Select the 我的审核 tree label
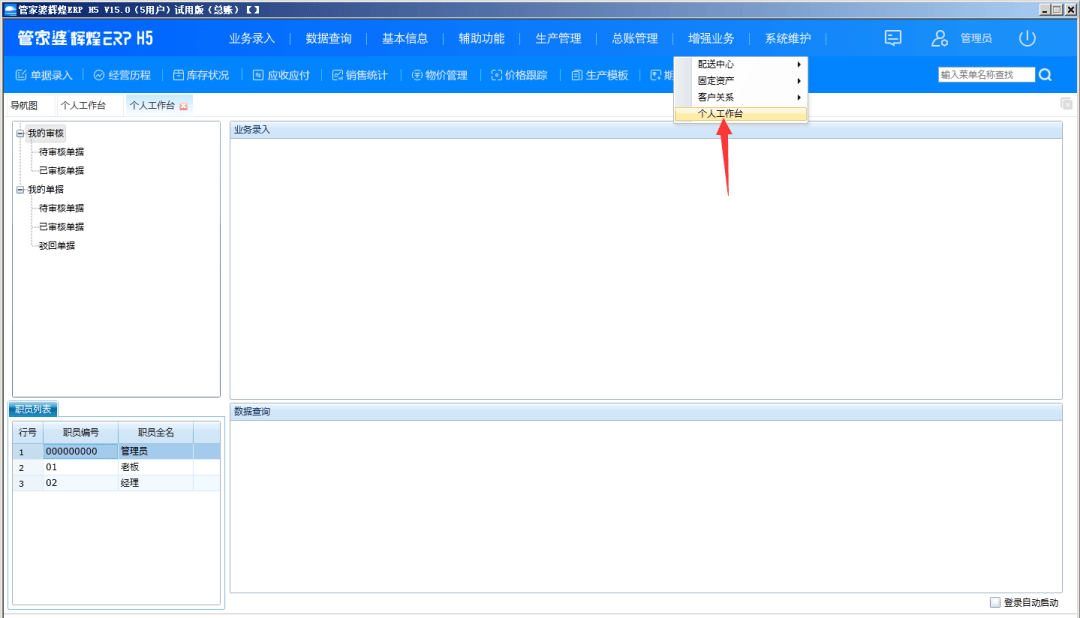This screenshot has height=618, width=1080. pos(45,133)
